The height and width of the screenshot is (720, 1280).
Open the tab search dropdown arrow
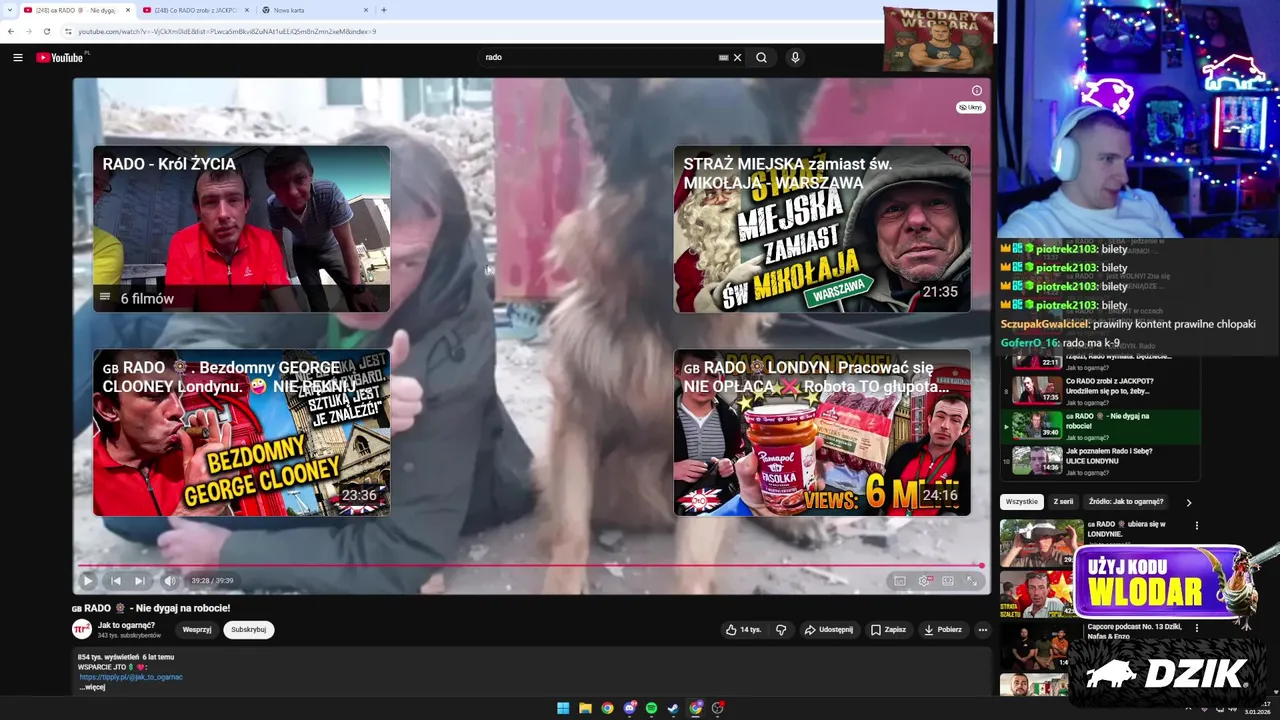(9, 10)
